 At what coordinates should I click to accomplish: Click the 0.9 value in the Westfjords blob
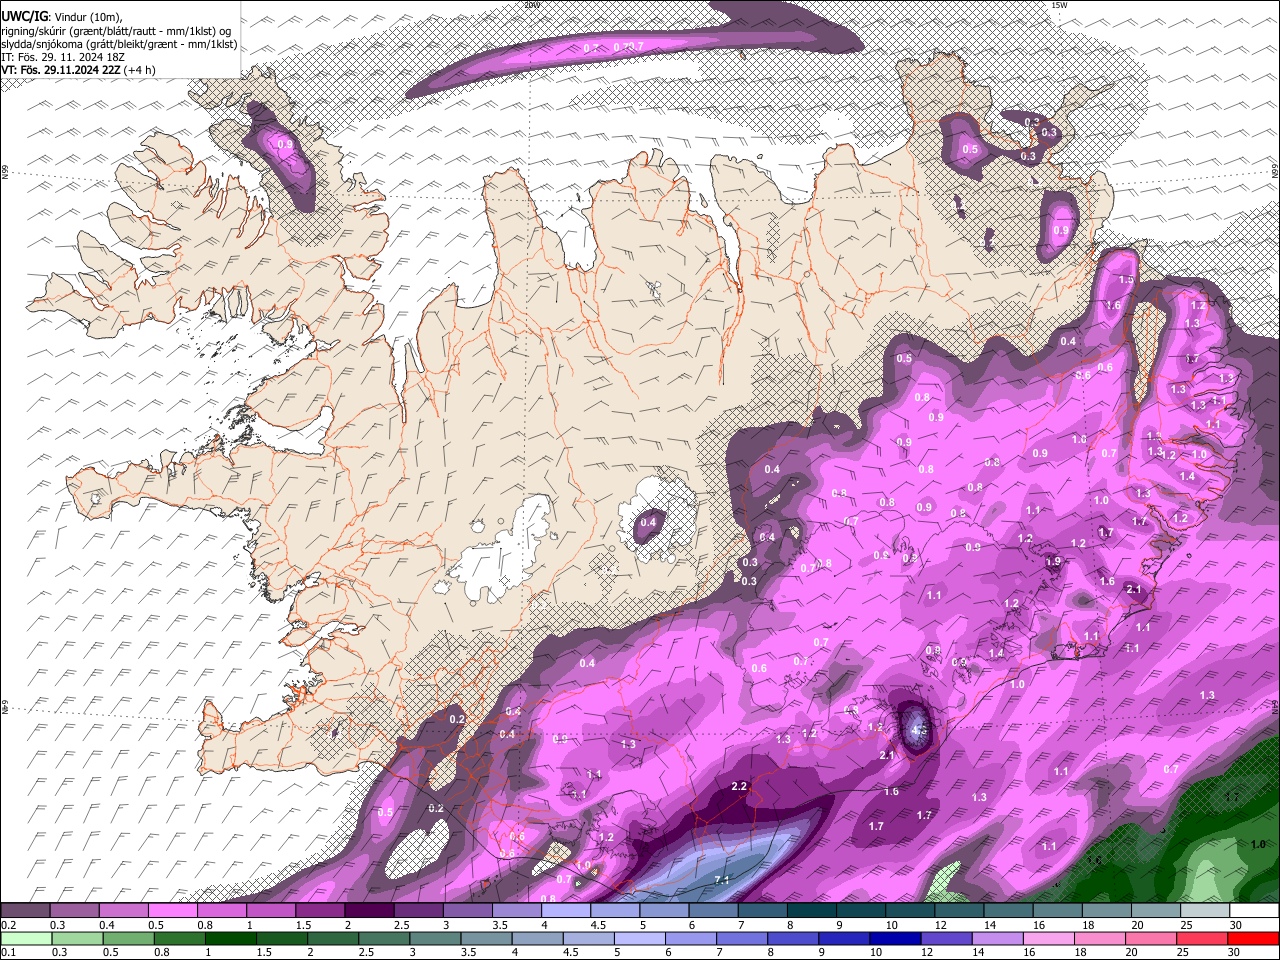pyautogui.click(x=285, y=145)
